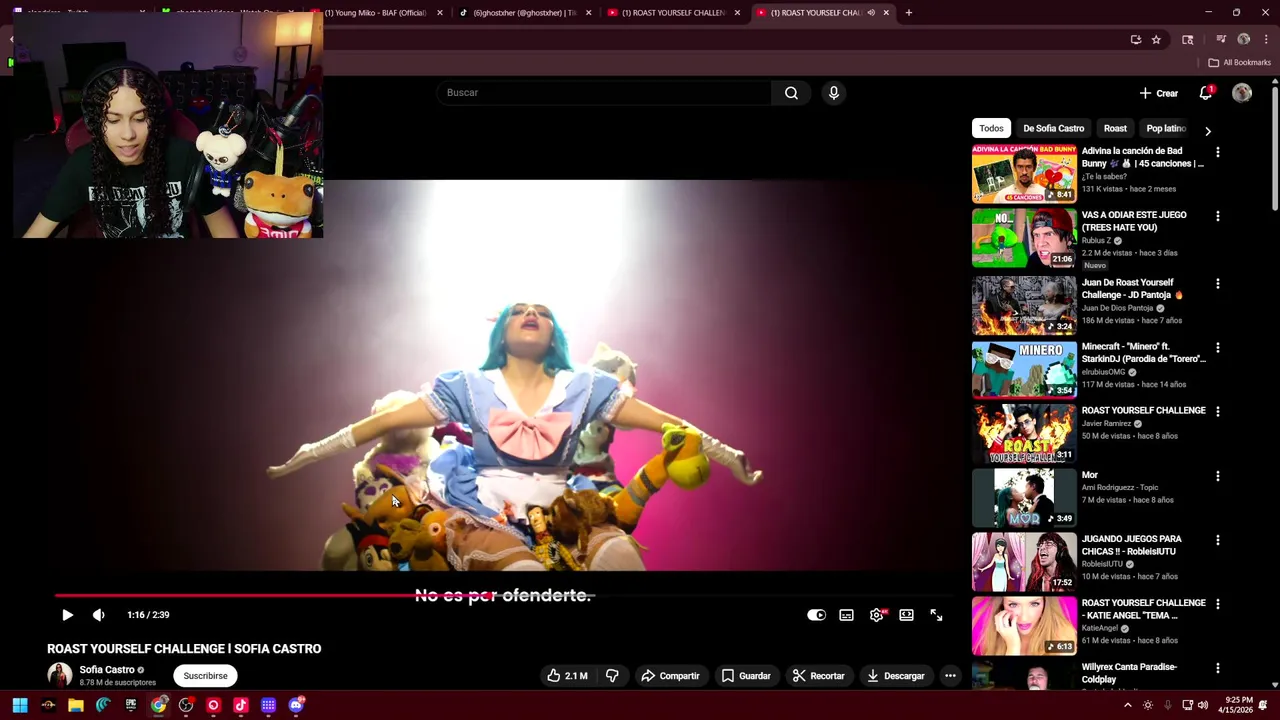Screen dimensions: 1280x720
Task: Open options for VAS A ODIAR ESTE JUEGO
Action: point(1217,216)
